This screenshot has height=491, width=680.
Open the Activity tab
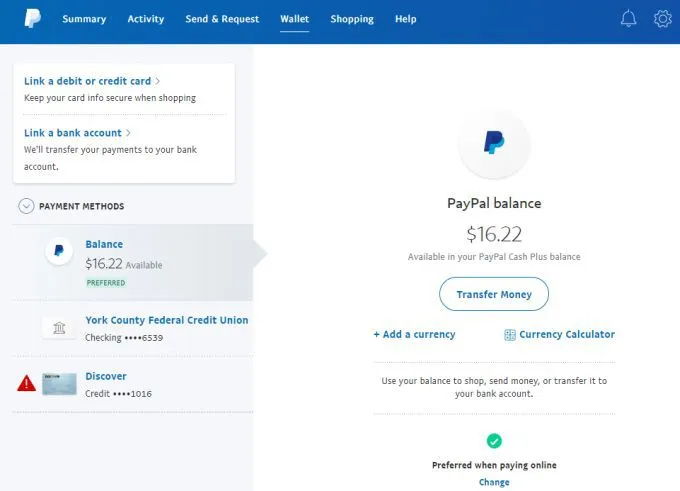(x=146, y=19)
